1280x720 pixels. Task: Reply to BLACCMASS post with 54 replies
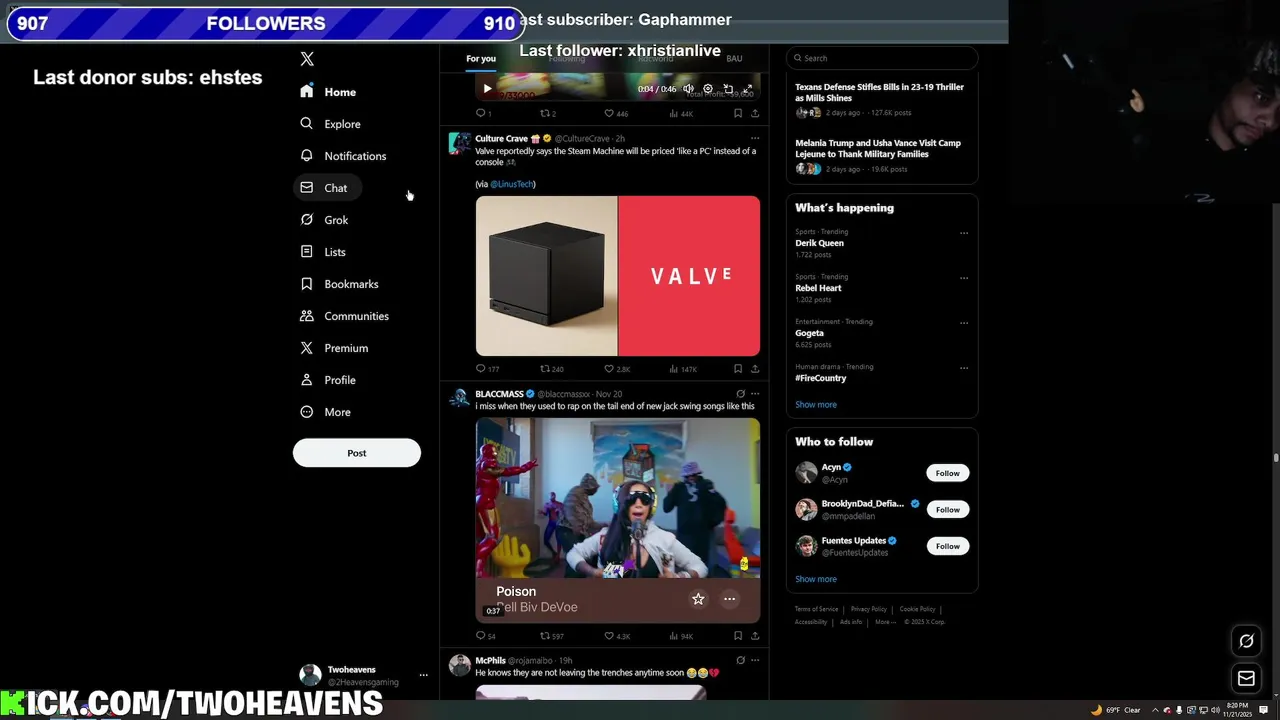(486, 636)
